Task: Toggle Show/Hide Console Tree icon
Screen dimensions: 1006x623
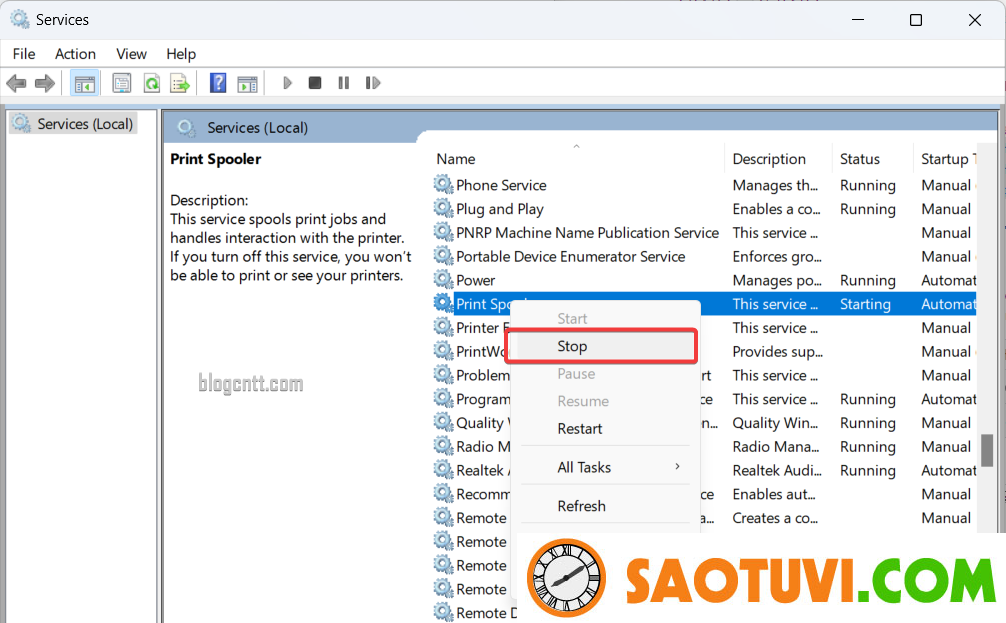Action: click(x=85, y=83)
